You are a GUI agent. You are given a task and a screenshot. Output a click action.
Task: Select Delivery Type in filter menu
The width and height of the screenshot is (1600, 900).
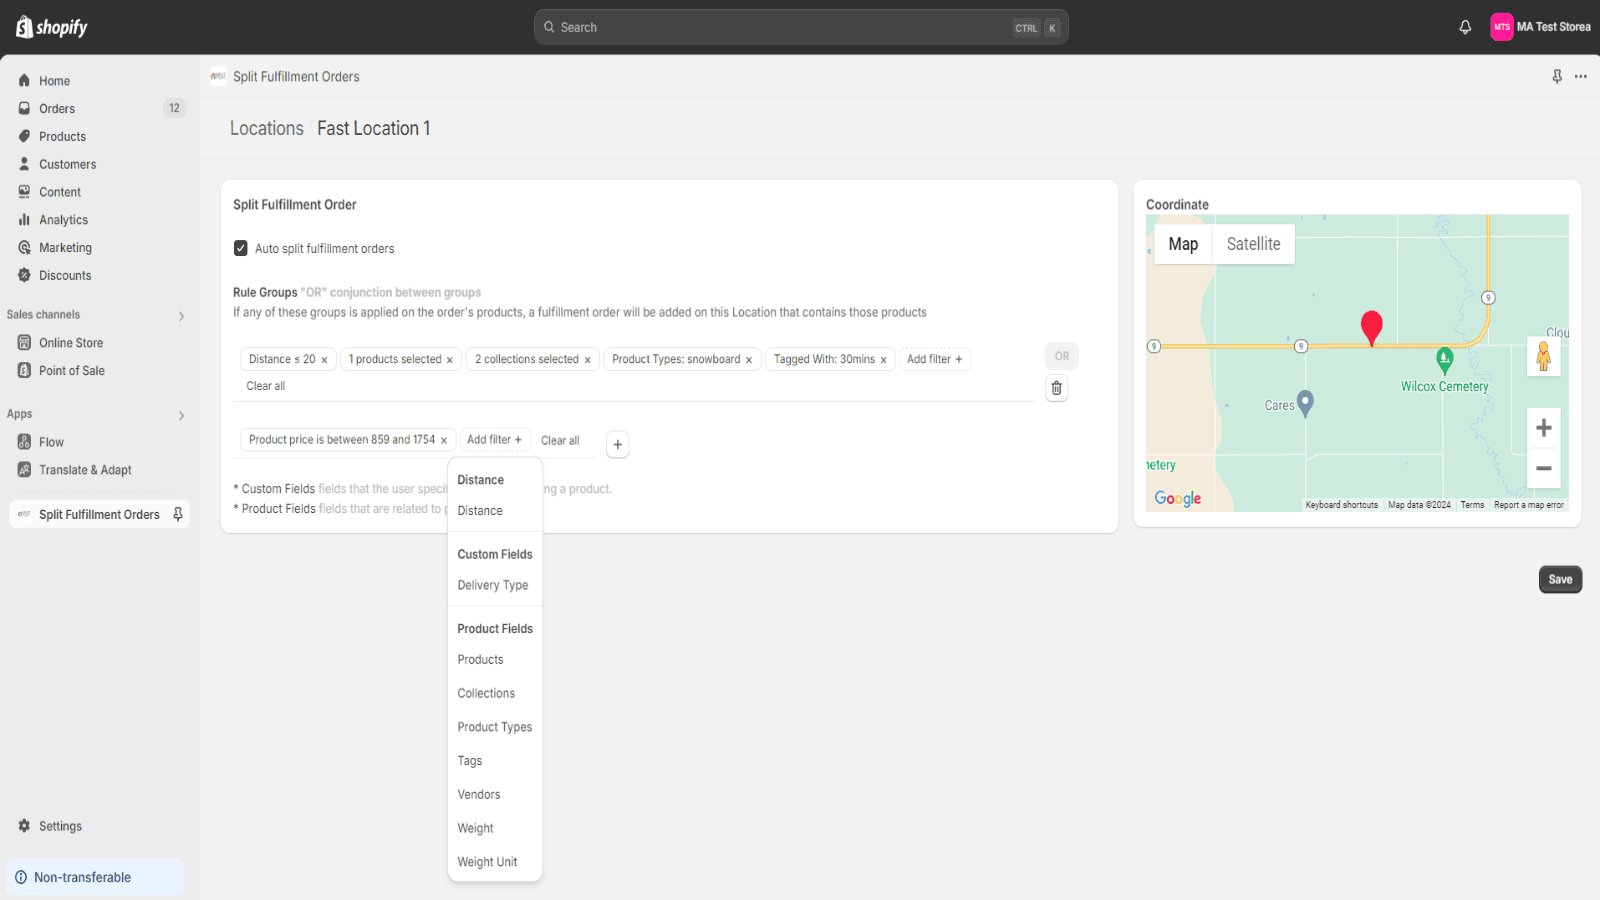pos(492,585)
